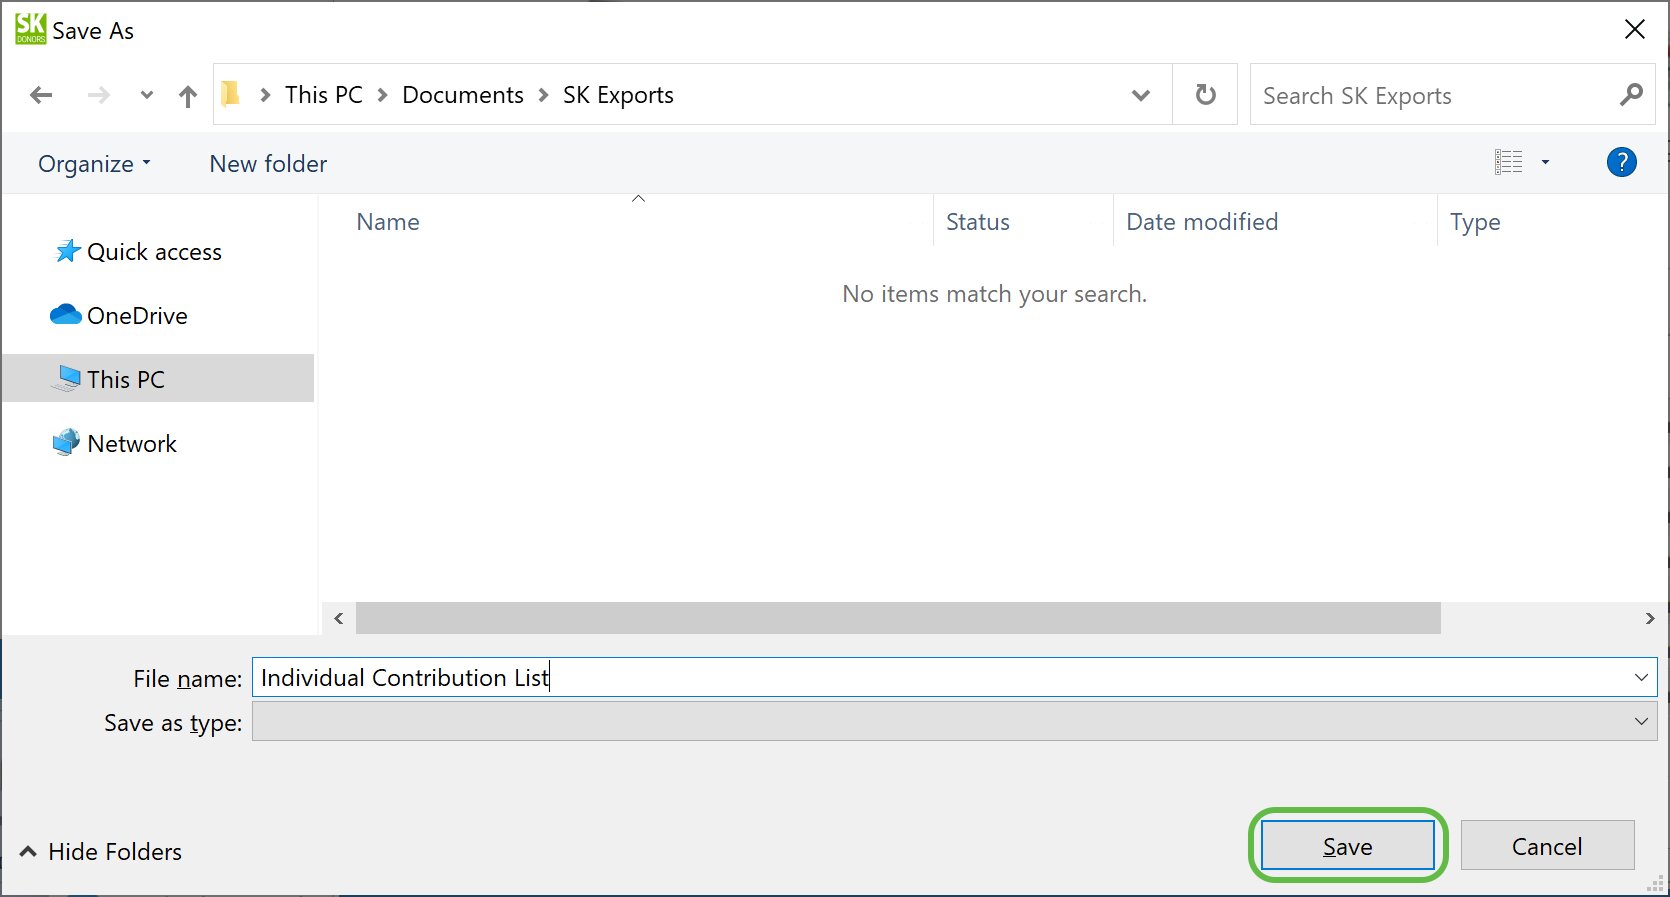Viewport: 1670px width, 897px height.
Task: Collapse the panel with Hide Folders
Action: [101, 852]
